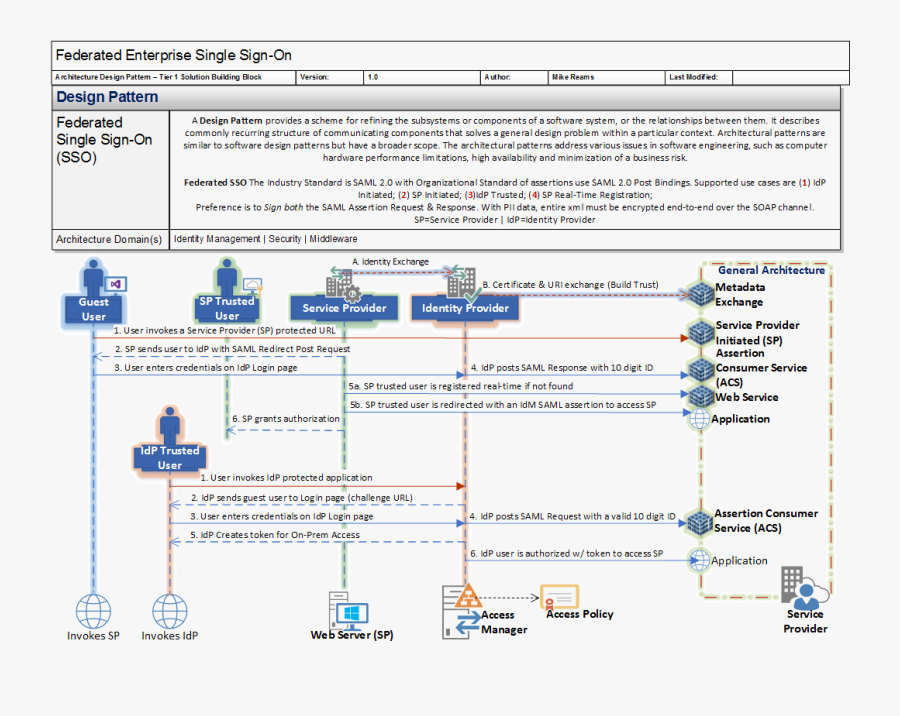Click the Guest User person icon
This screenshot has width=900, height=716.
coord(95,279)
